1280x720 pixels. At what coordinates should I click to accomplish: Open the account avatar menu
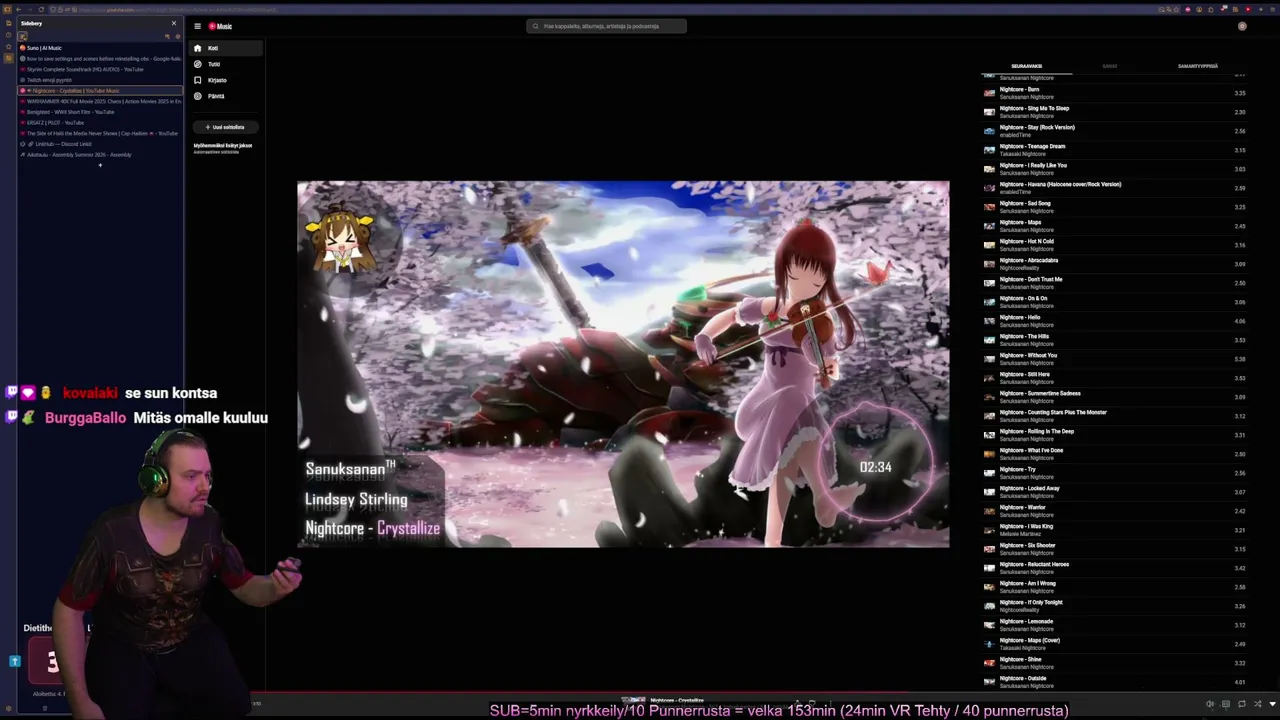coord(1242,26)
